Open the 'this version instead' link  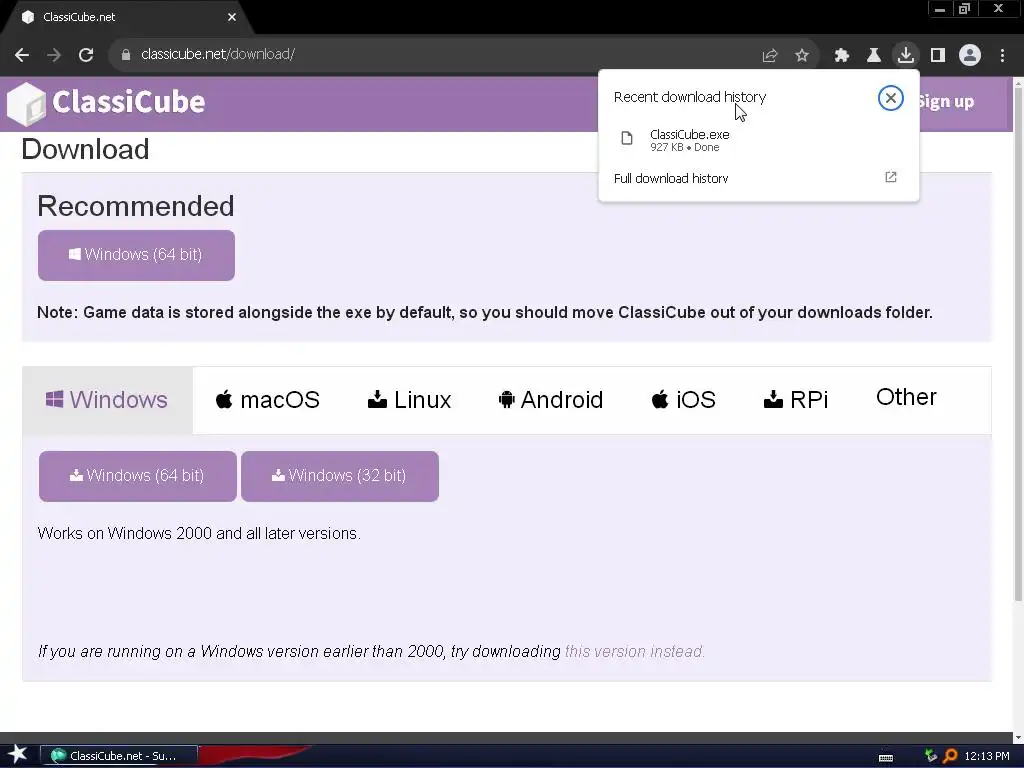(635, 652)
